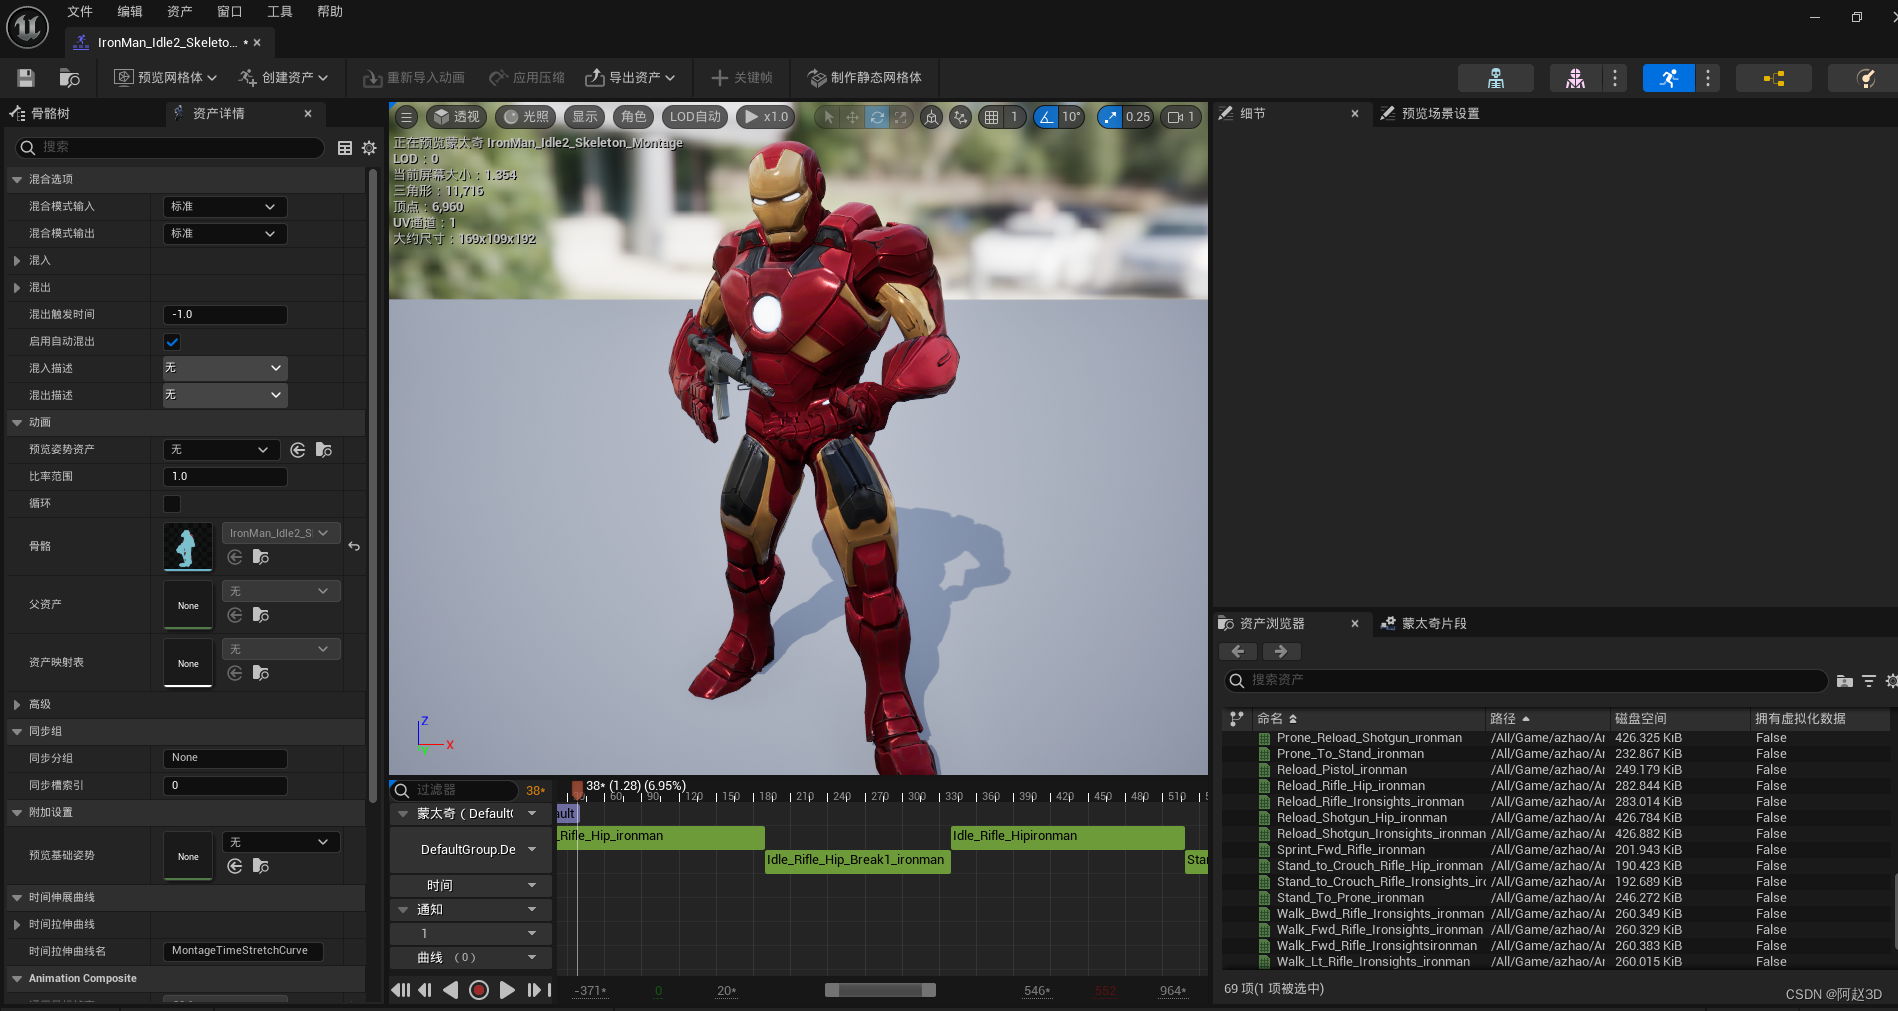This screenshot has height=1011, width=1898.
Task: Open the File menu
Action: point(80,12)
